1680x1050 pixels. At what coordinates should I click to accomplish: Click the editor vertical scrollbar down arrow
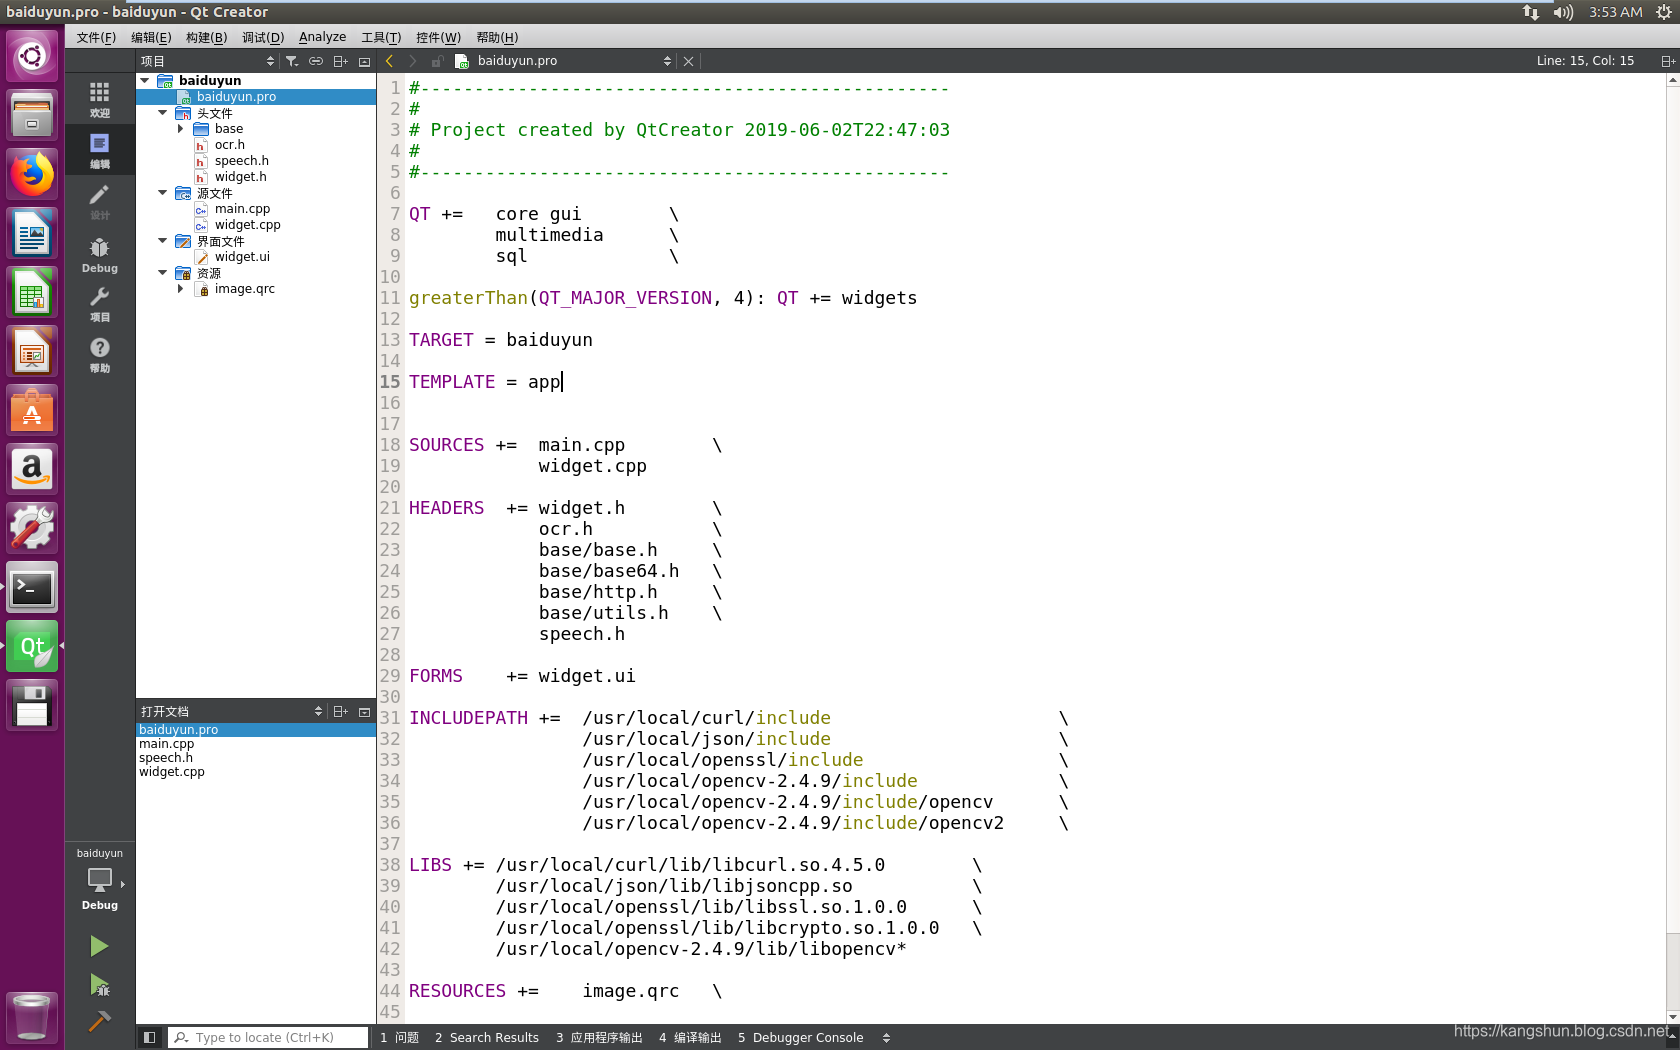[x=1672, y=1017]
